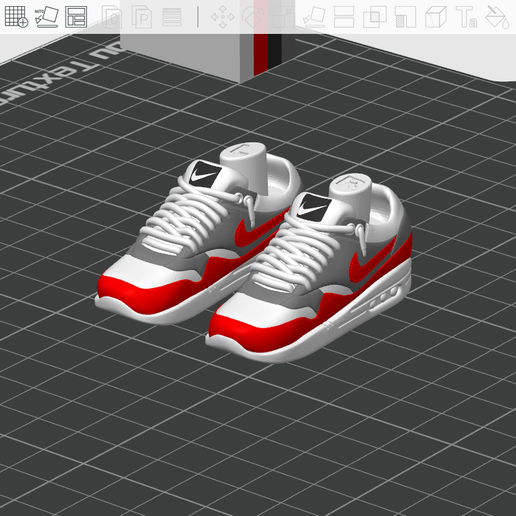The image size is (516, 516).
Task: Activate the Lay on Face tool
Action: pos(314,16)
